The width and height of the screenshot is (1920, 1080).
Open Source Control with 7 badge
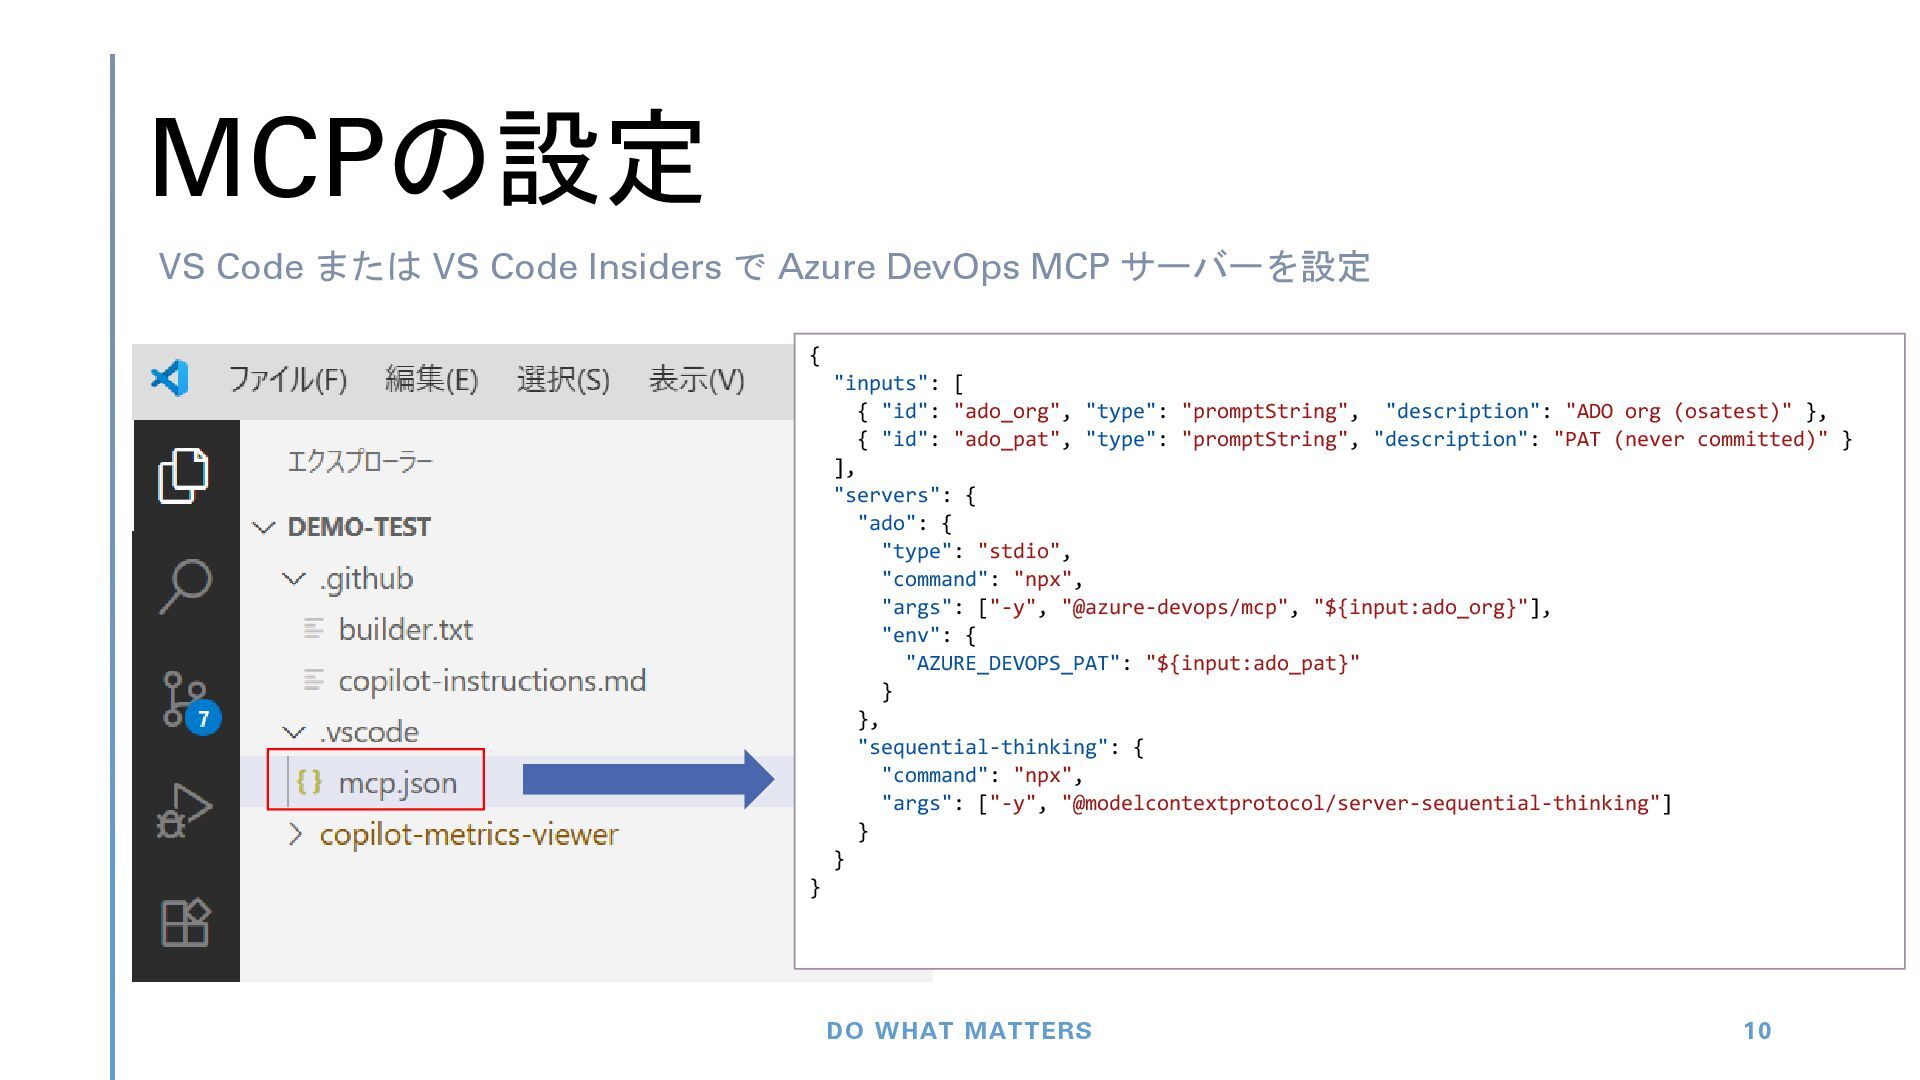[x=190, y=701]
